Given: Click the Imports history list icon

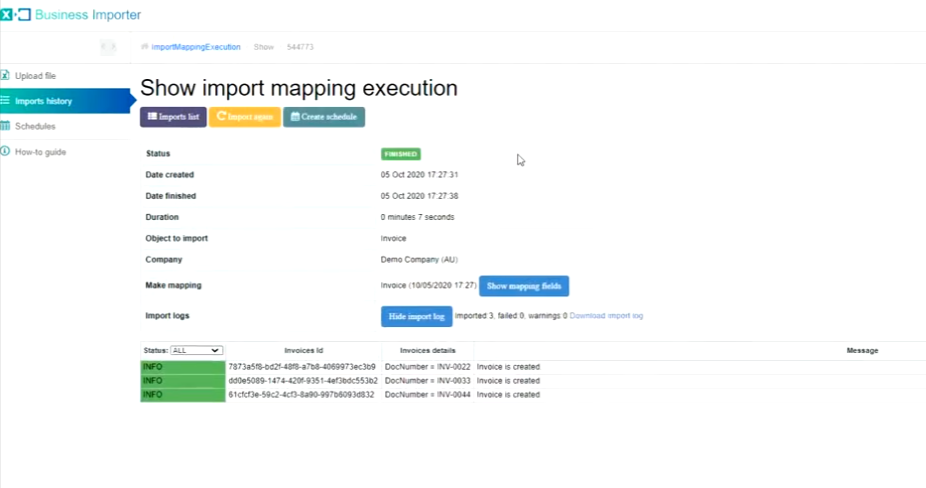Looking at the screenshot, I should point(6,101).
